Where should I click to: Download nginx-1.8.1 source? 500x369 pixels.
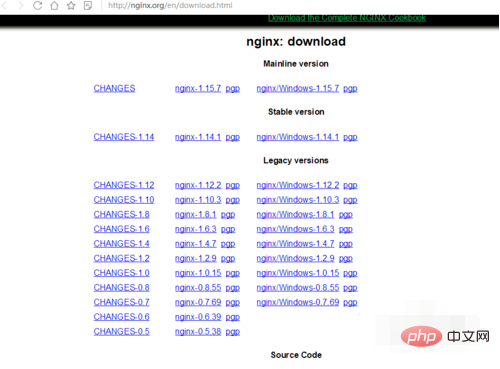click(x=196, y=214)
